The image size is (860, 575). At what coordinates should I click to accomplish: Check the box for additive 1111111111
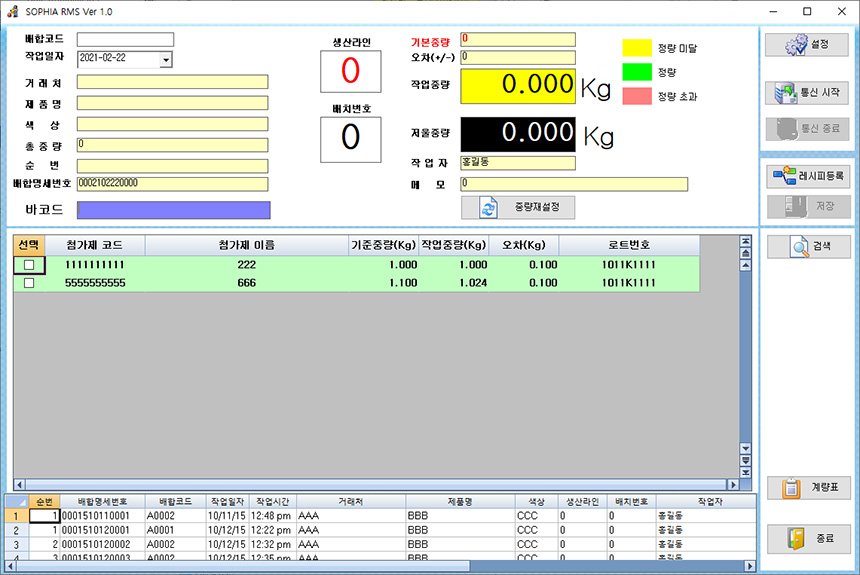pos(29,265)
